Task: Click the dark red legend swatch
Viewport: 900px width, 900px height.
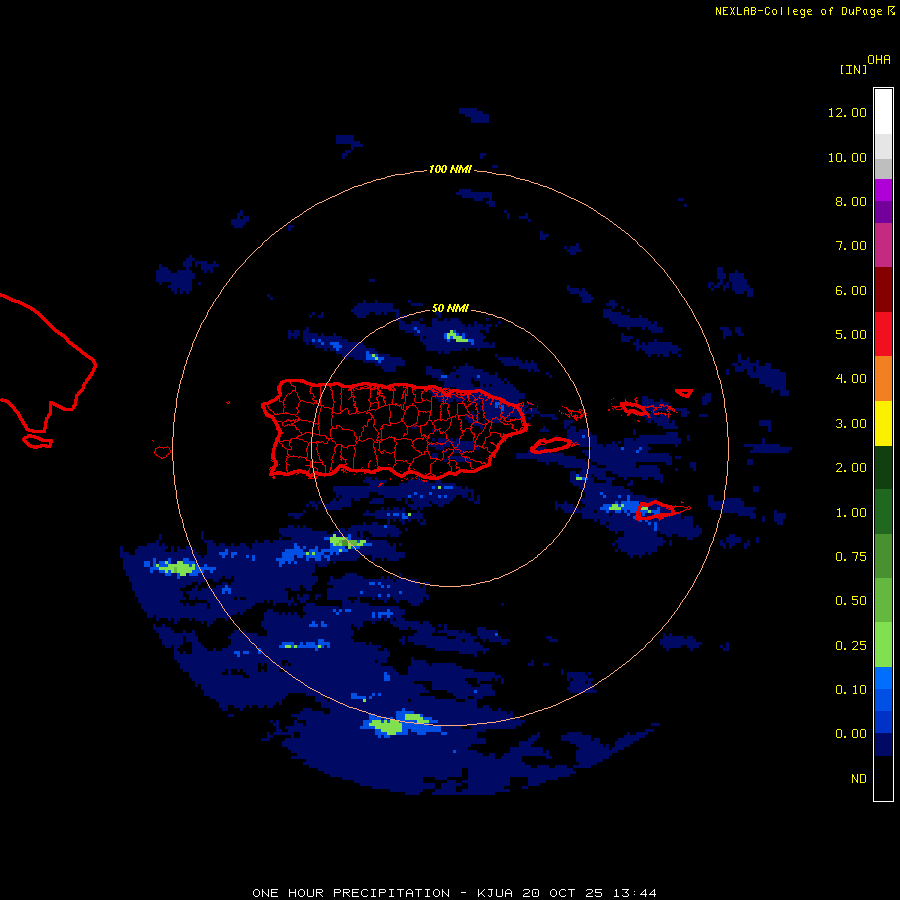Action: point(883,290)
